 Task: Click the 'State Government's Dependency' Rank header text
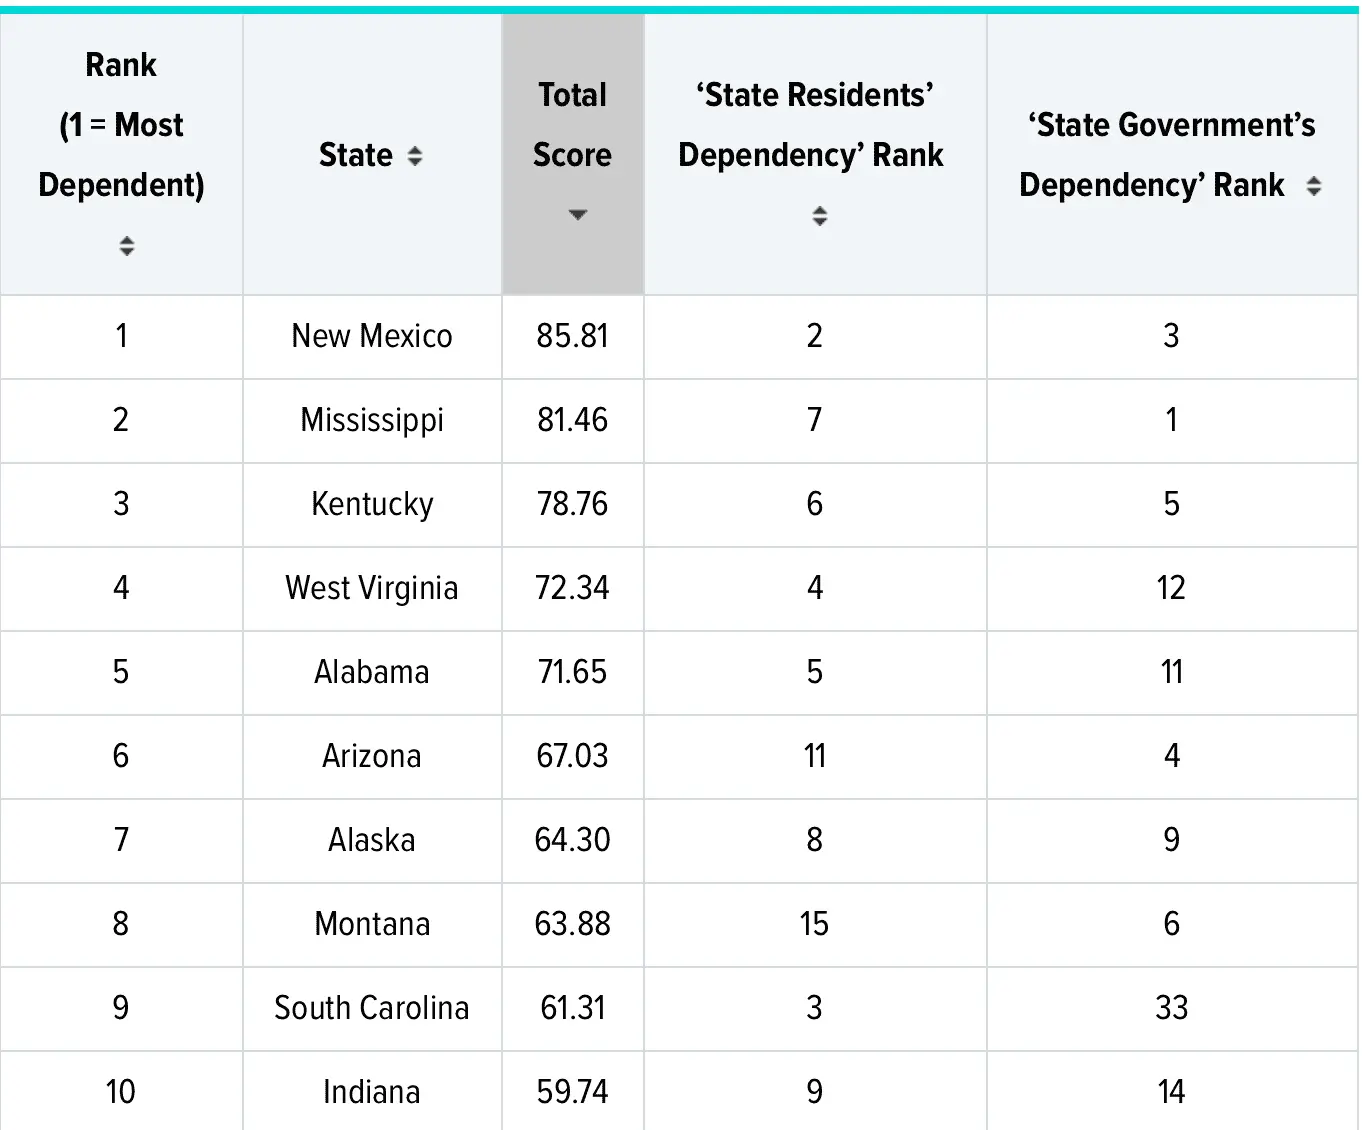(1160, 155)
